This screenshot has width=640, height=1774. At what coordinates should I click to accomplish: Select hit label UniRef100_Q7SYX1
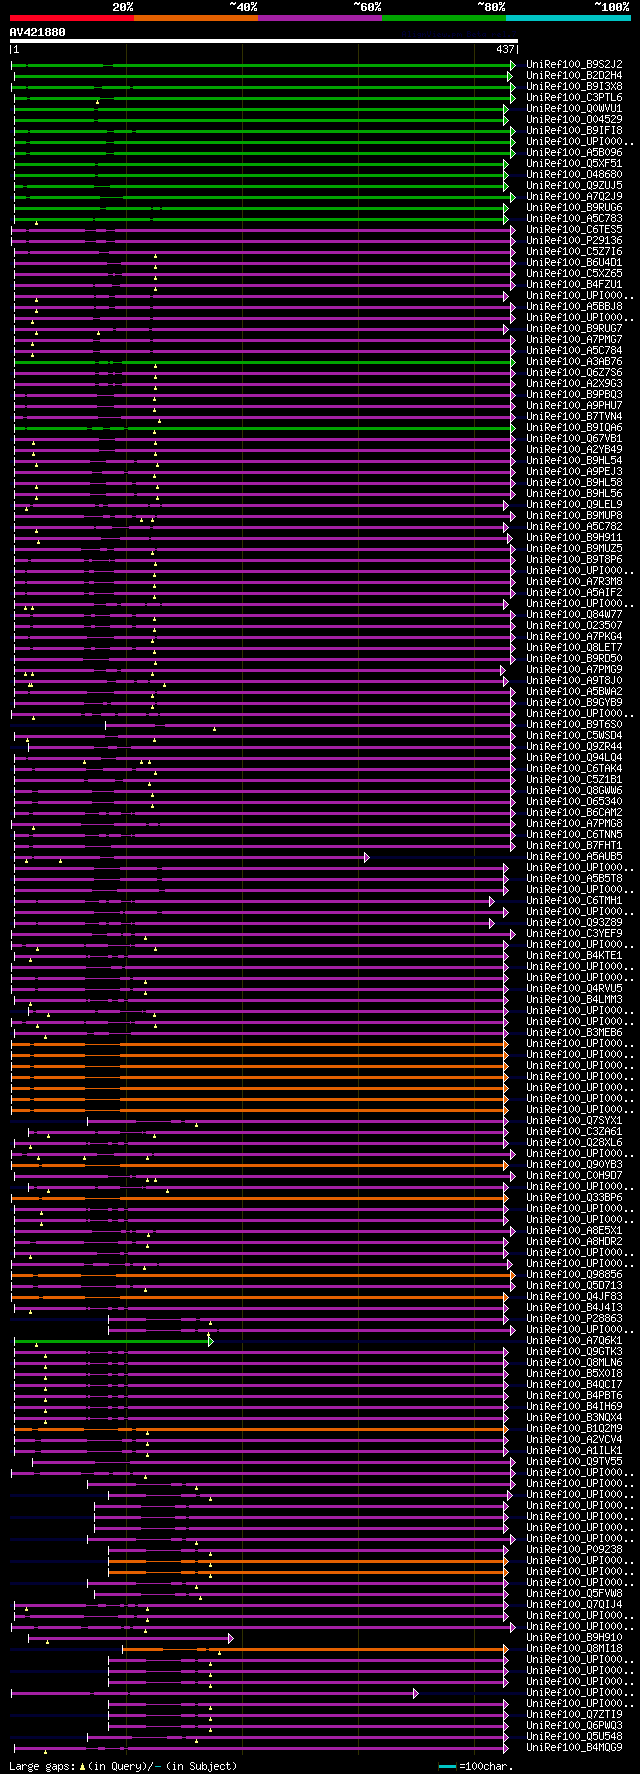(x=574, y=1120)
